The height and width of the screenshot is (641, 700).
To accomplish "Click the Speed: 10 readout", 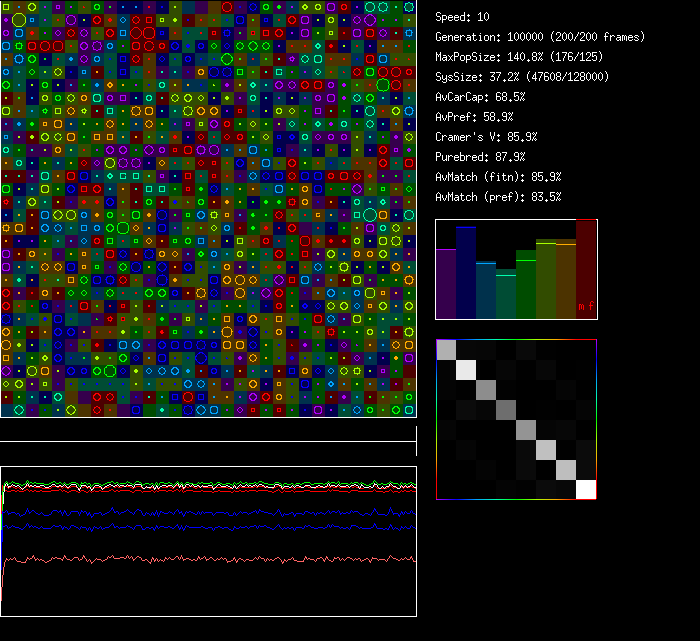I will tap(462, 17).
